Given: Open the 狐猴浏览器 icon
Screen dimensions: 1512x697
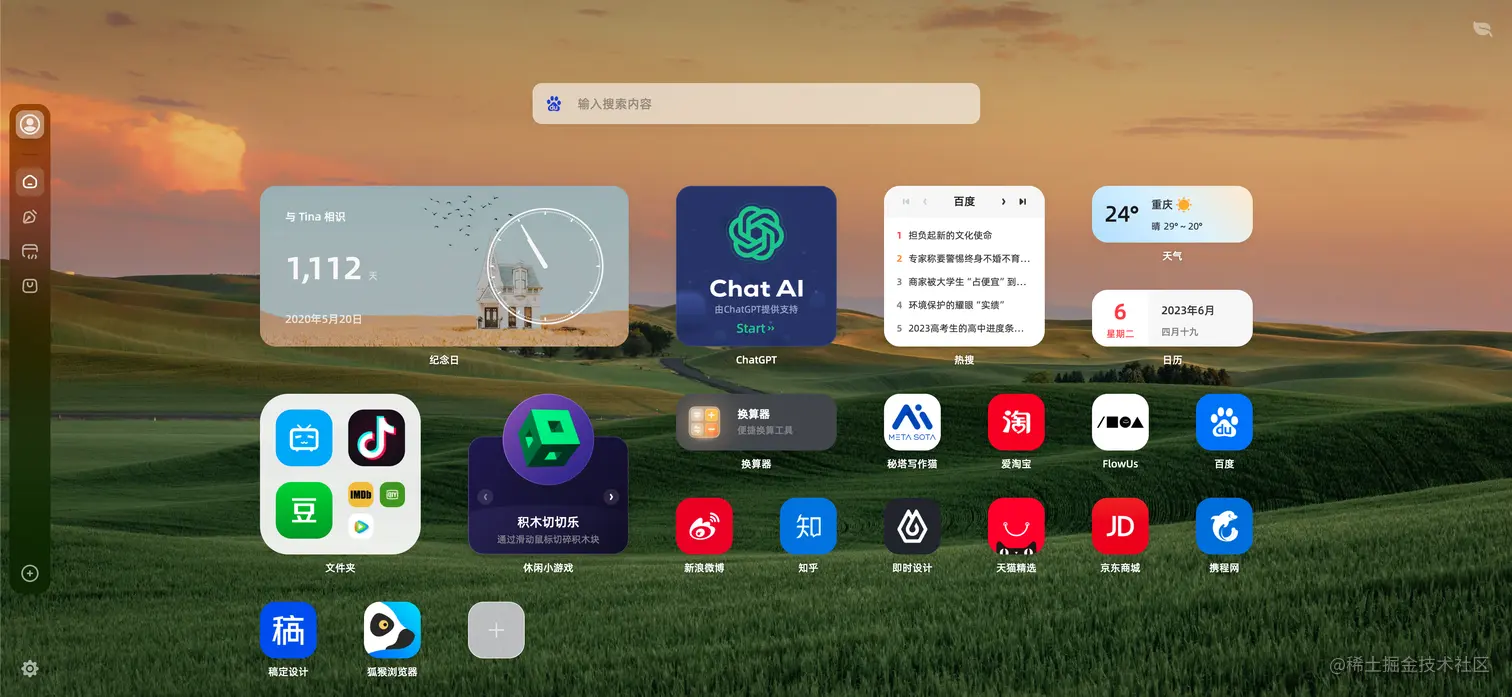Looking at the screenshot, I should 392,630.
